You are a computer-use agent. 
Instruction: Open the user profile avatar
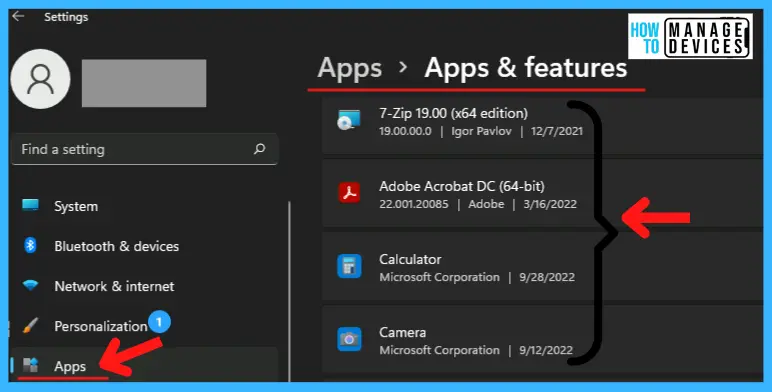point(40,79)
